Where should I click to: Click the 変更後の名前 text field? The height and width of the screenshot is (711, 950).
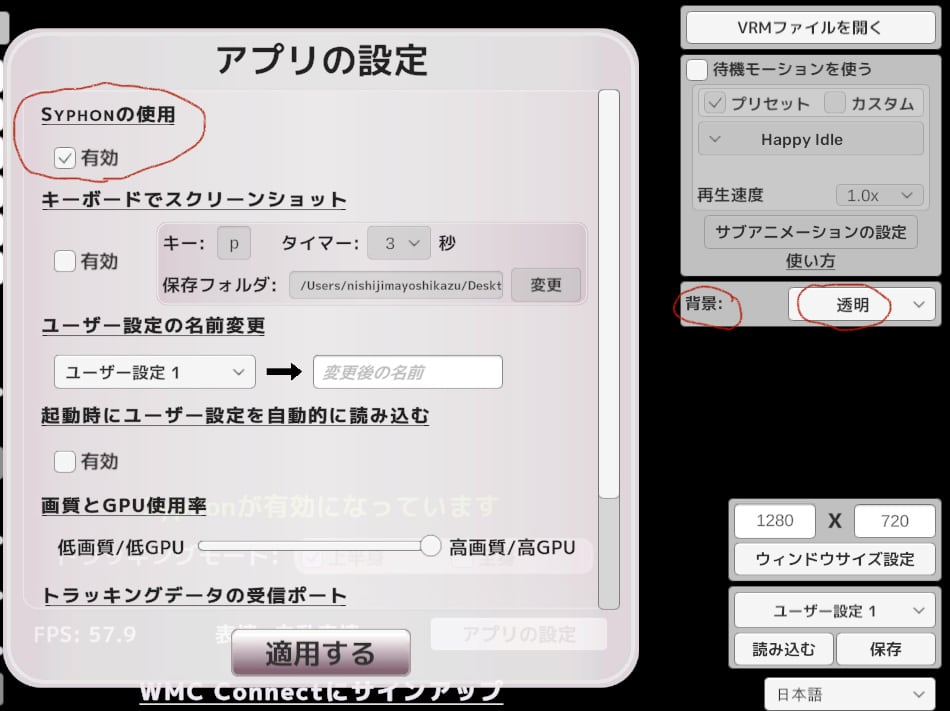coord(407,372)
